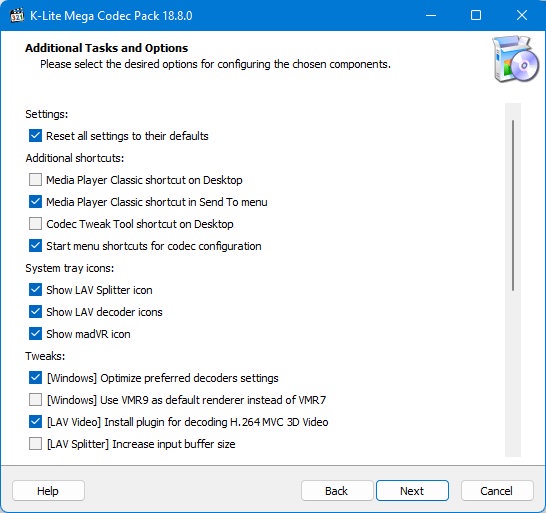
Task: Minimize the installer window
Action: pyautogui.click(x=431, y=15)
